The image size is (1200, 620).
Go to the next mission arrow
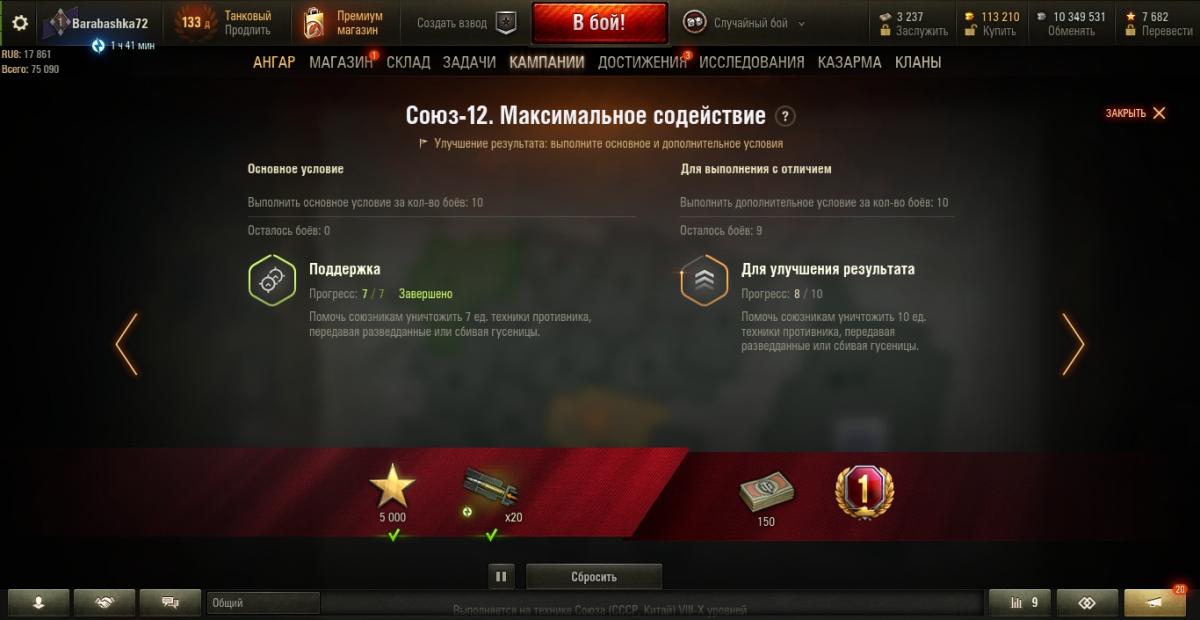pos(1072,344)
